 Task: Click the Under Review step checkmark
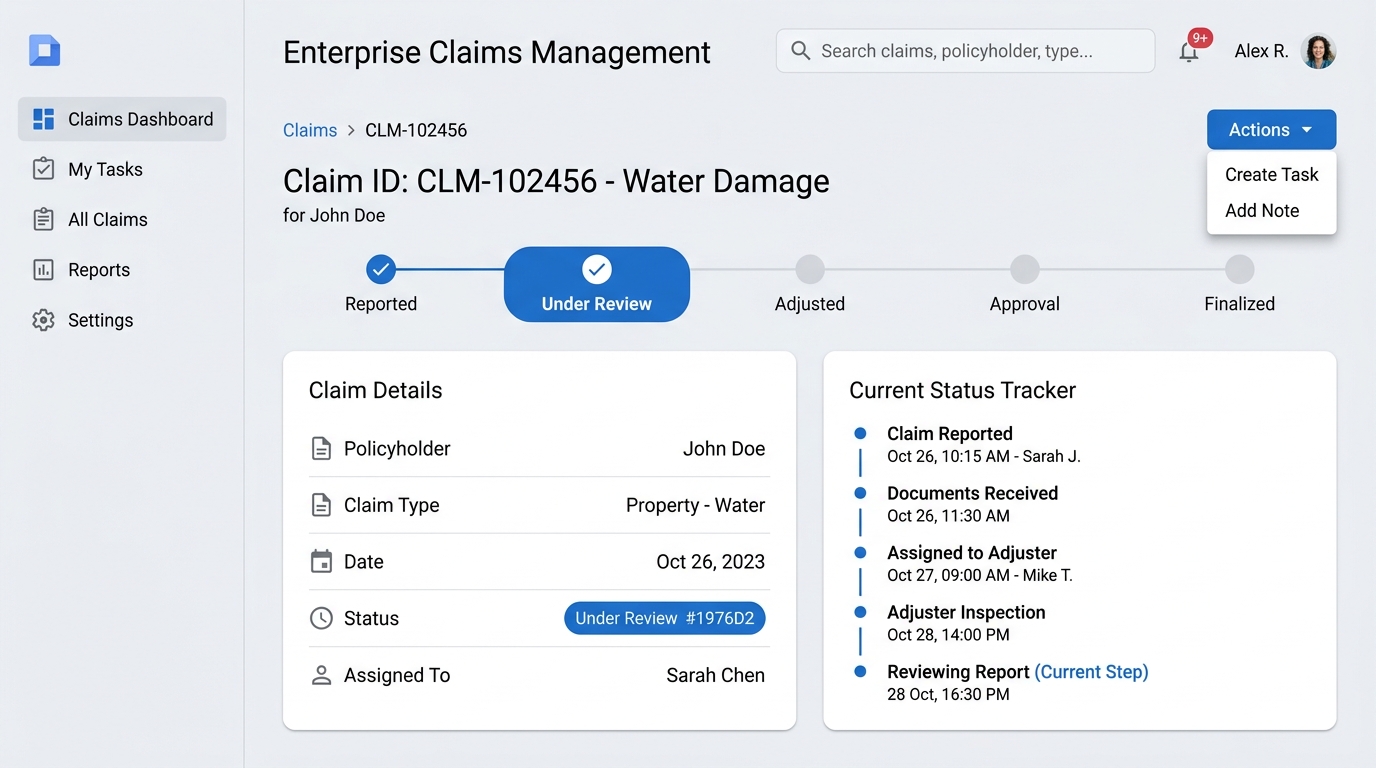[597, 269]
